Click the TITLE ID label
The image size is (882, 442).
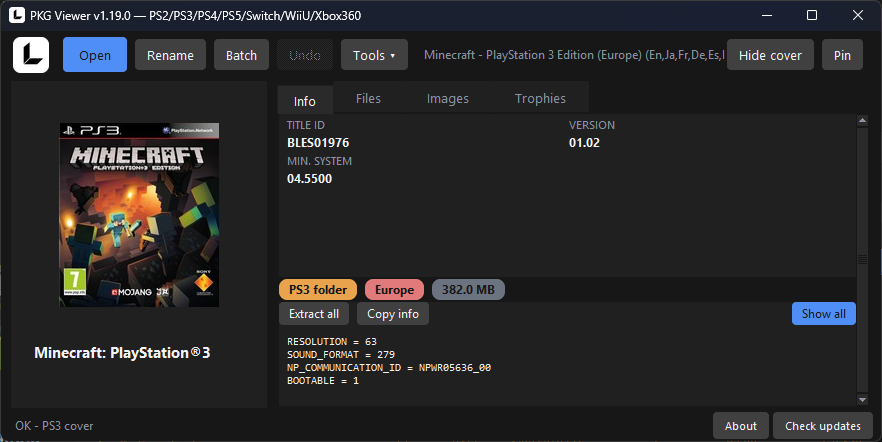(x=305, y=125)
